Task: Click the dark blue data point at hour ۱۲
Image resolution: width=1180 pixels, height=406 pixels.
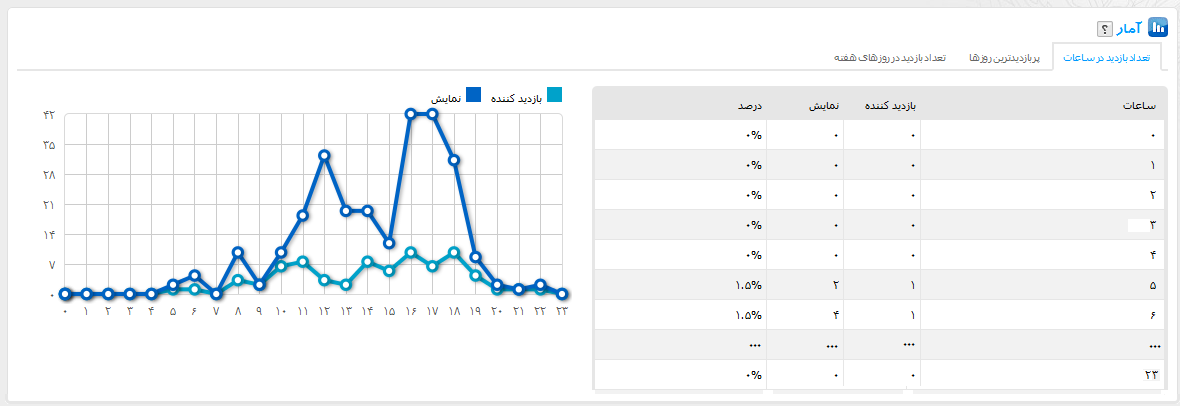Action: (x=324, y=155)
